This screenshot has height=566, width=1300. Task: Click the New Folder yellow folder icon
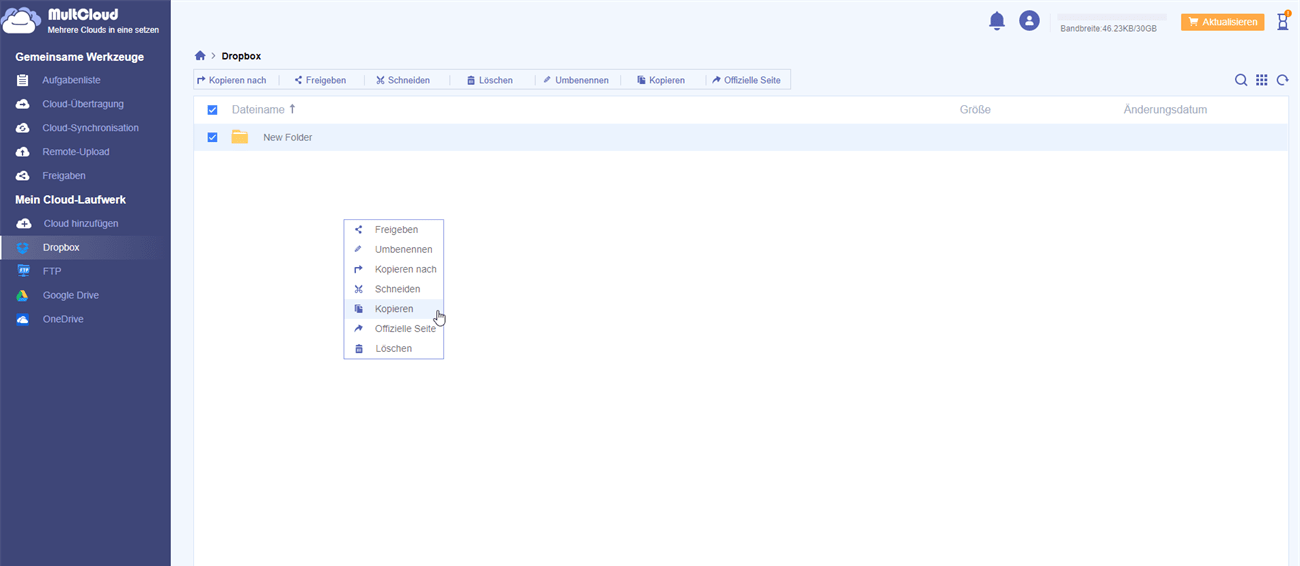240,137
